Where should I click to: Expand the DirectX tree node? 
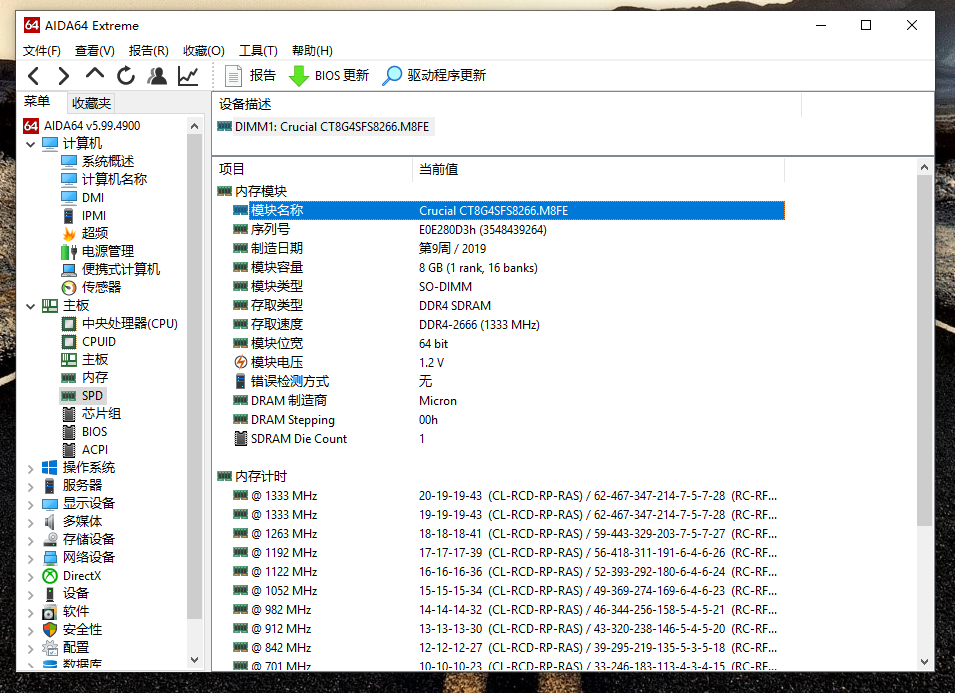pos(30,576)
